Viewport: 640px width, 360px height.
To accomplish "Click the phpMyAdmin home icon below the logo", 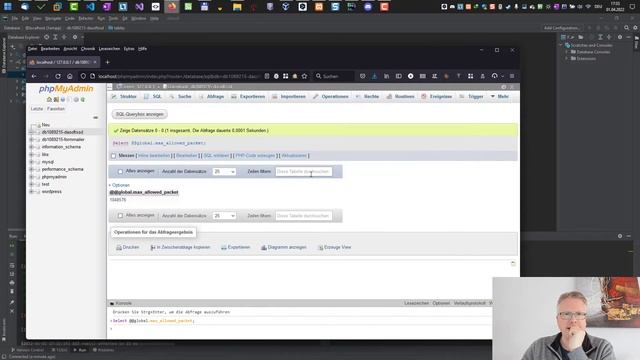I will [49, 100].
